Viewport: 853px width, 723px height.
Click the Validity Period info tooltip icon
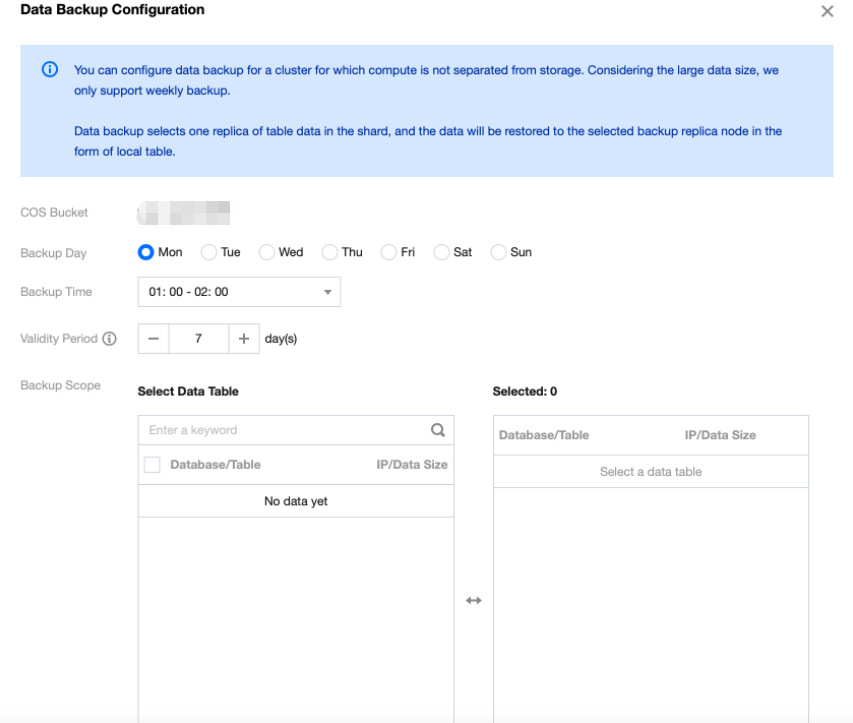tap(109, 339)
